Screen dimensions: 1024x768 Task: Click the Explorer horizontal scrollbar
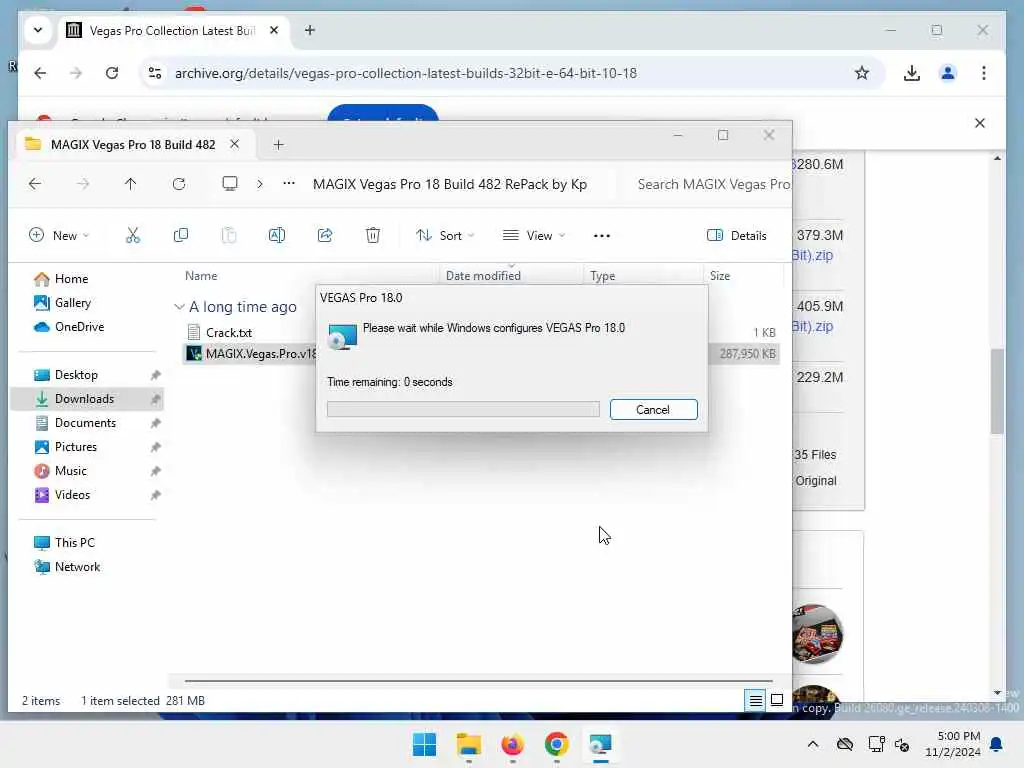pos(479,681)
